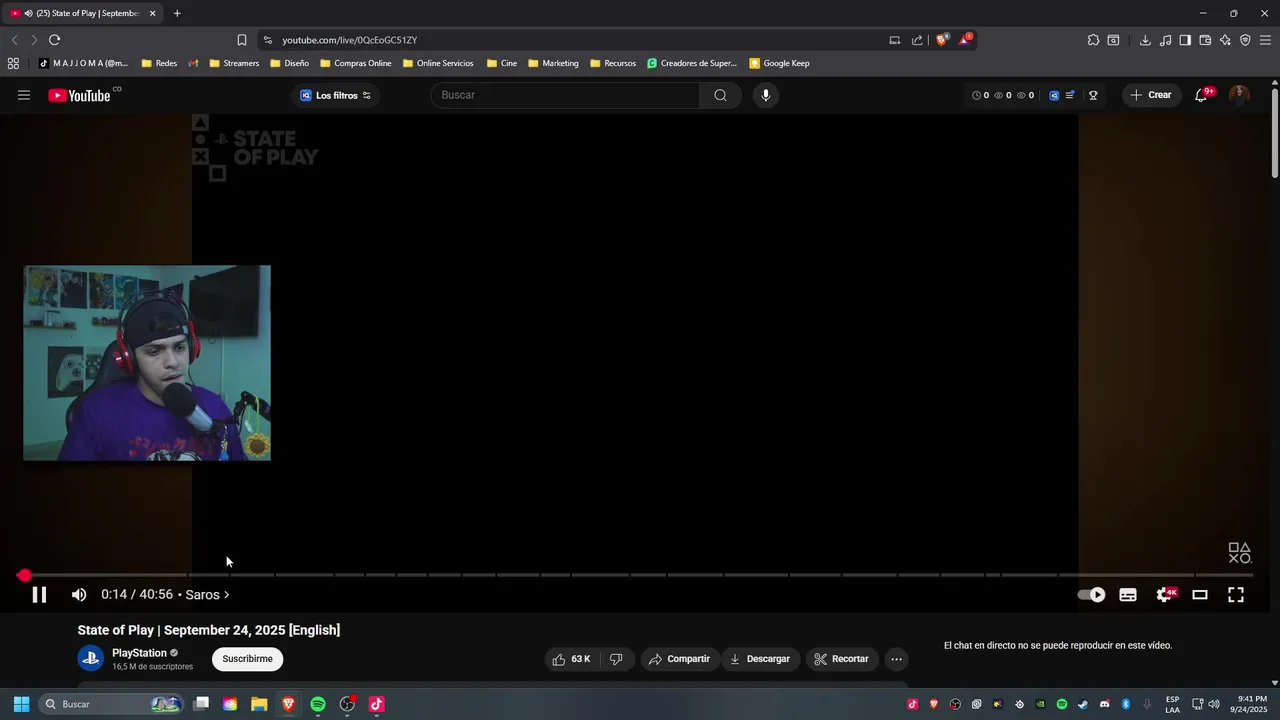Open the browser extensions puzzle icon
The width and height of the screenshot is (1280, 720).
(x=1093, y=40)
